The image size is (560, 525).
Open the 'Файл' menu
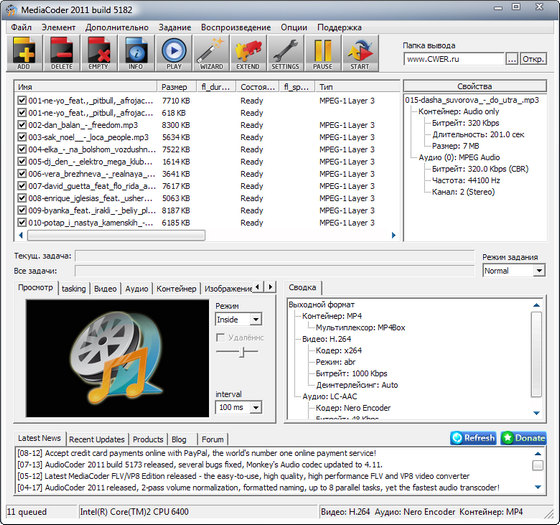tap(21, 28)
